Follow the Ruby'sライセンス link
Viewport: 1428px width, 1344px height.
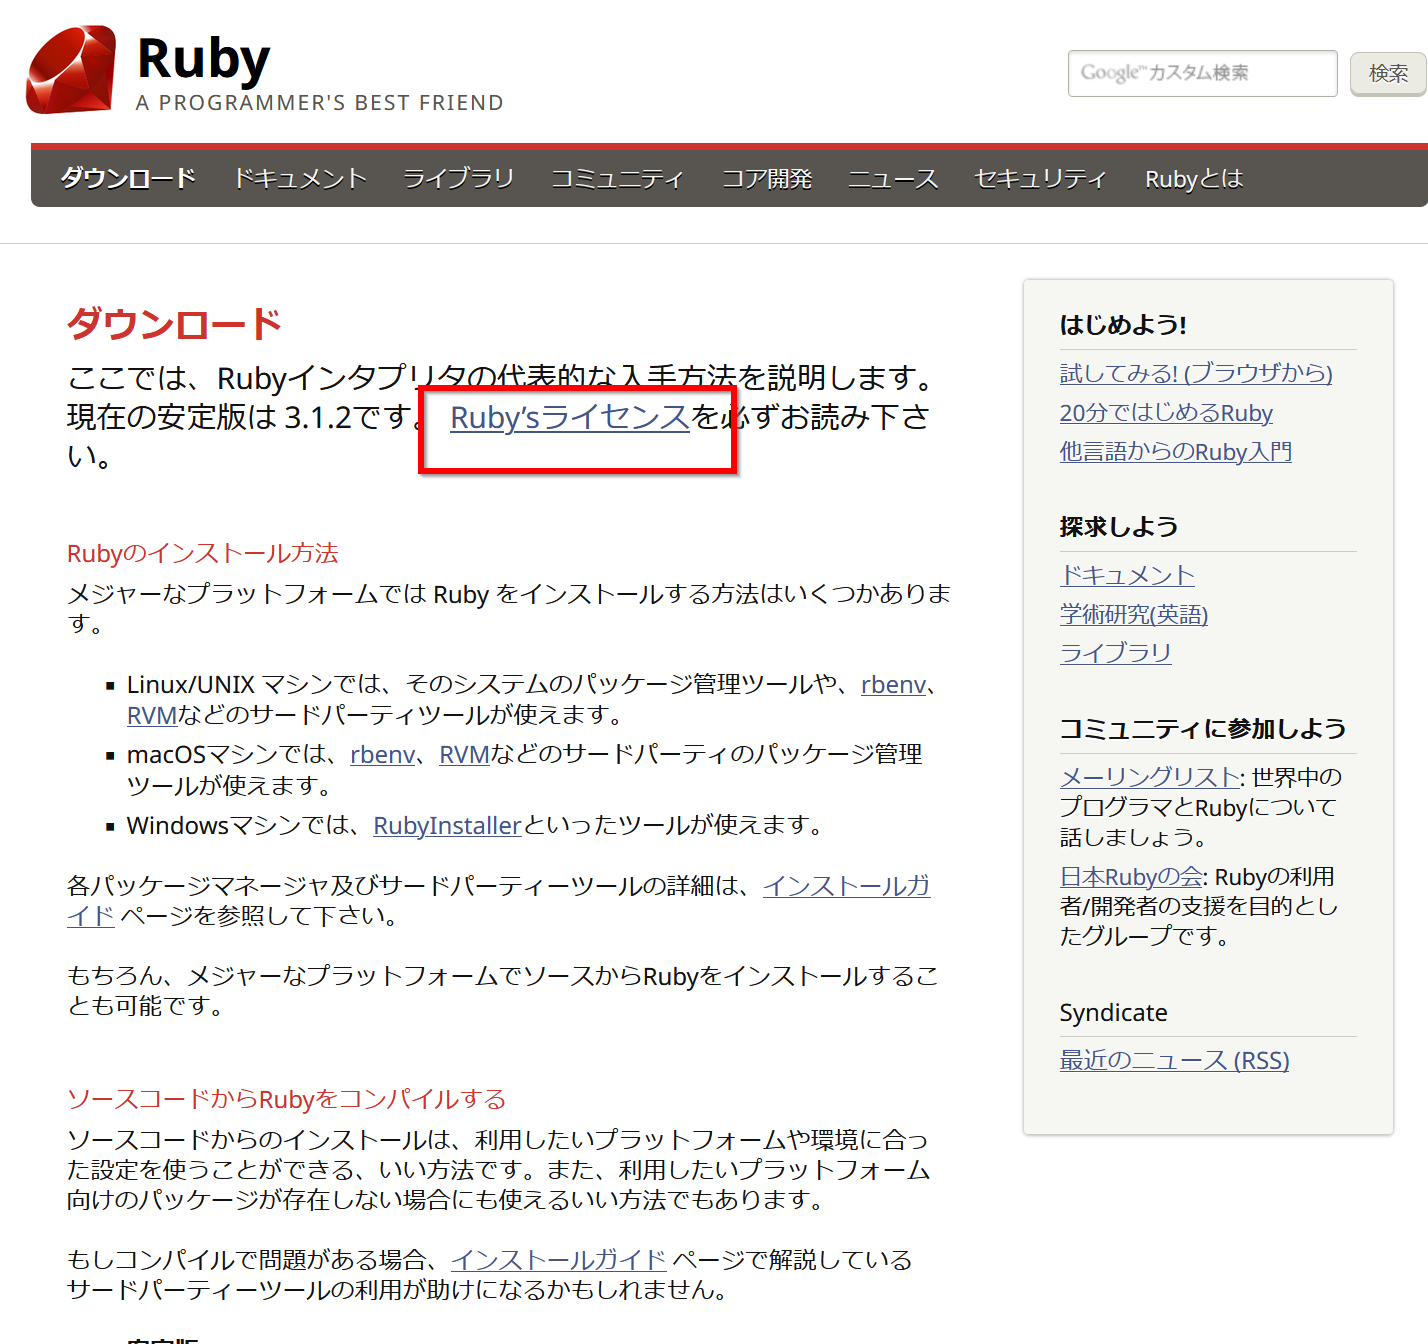point(570,417)
